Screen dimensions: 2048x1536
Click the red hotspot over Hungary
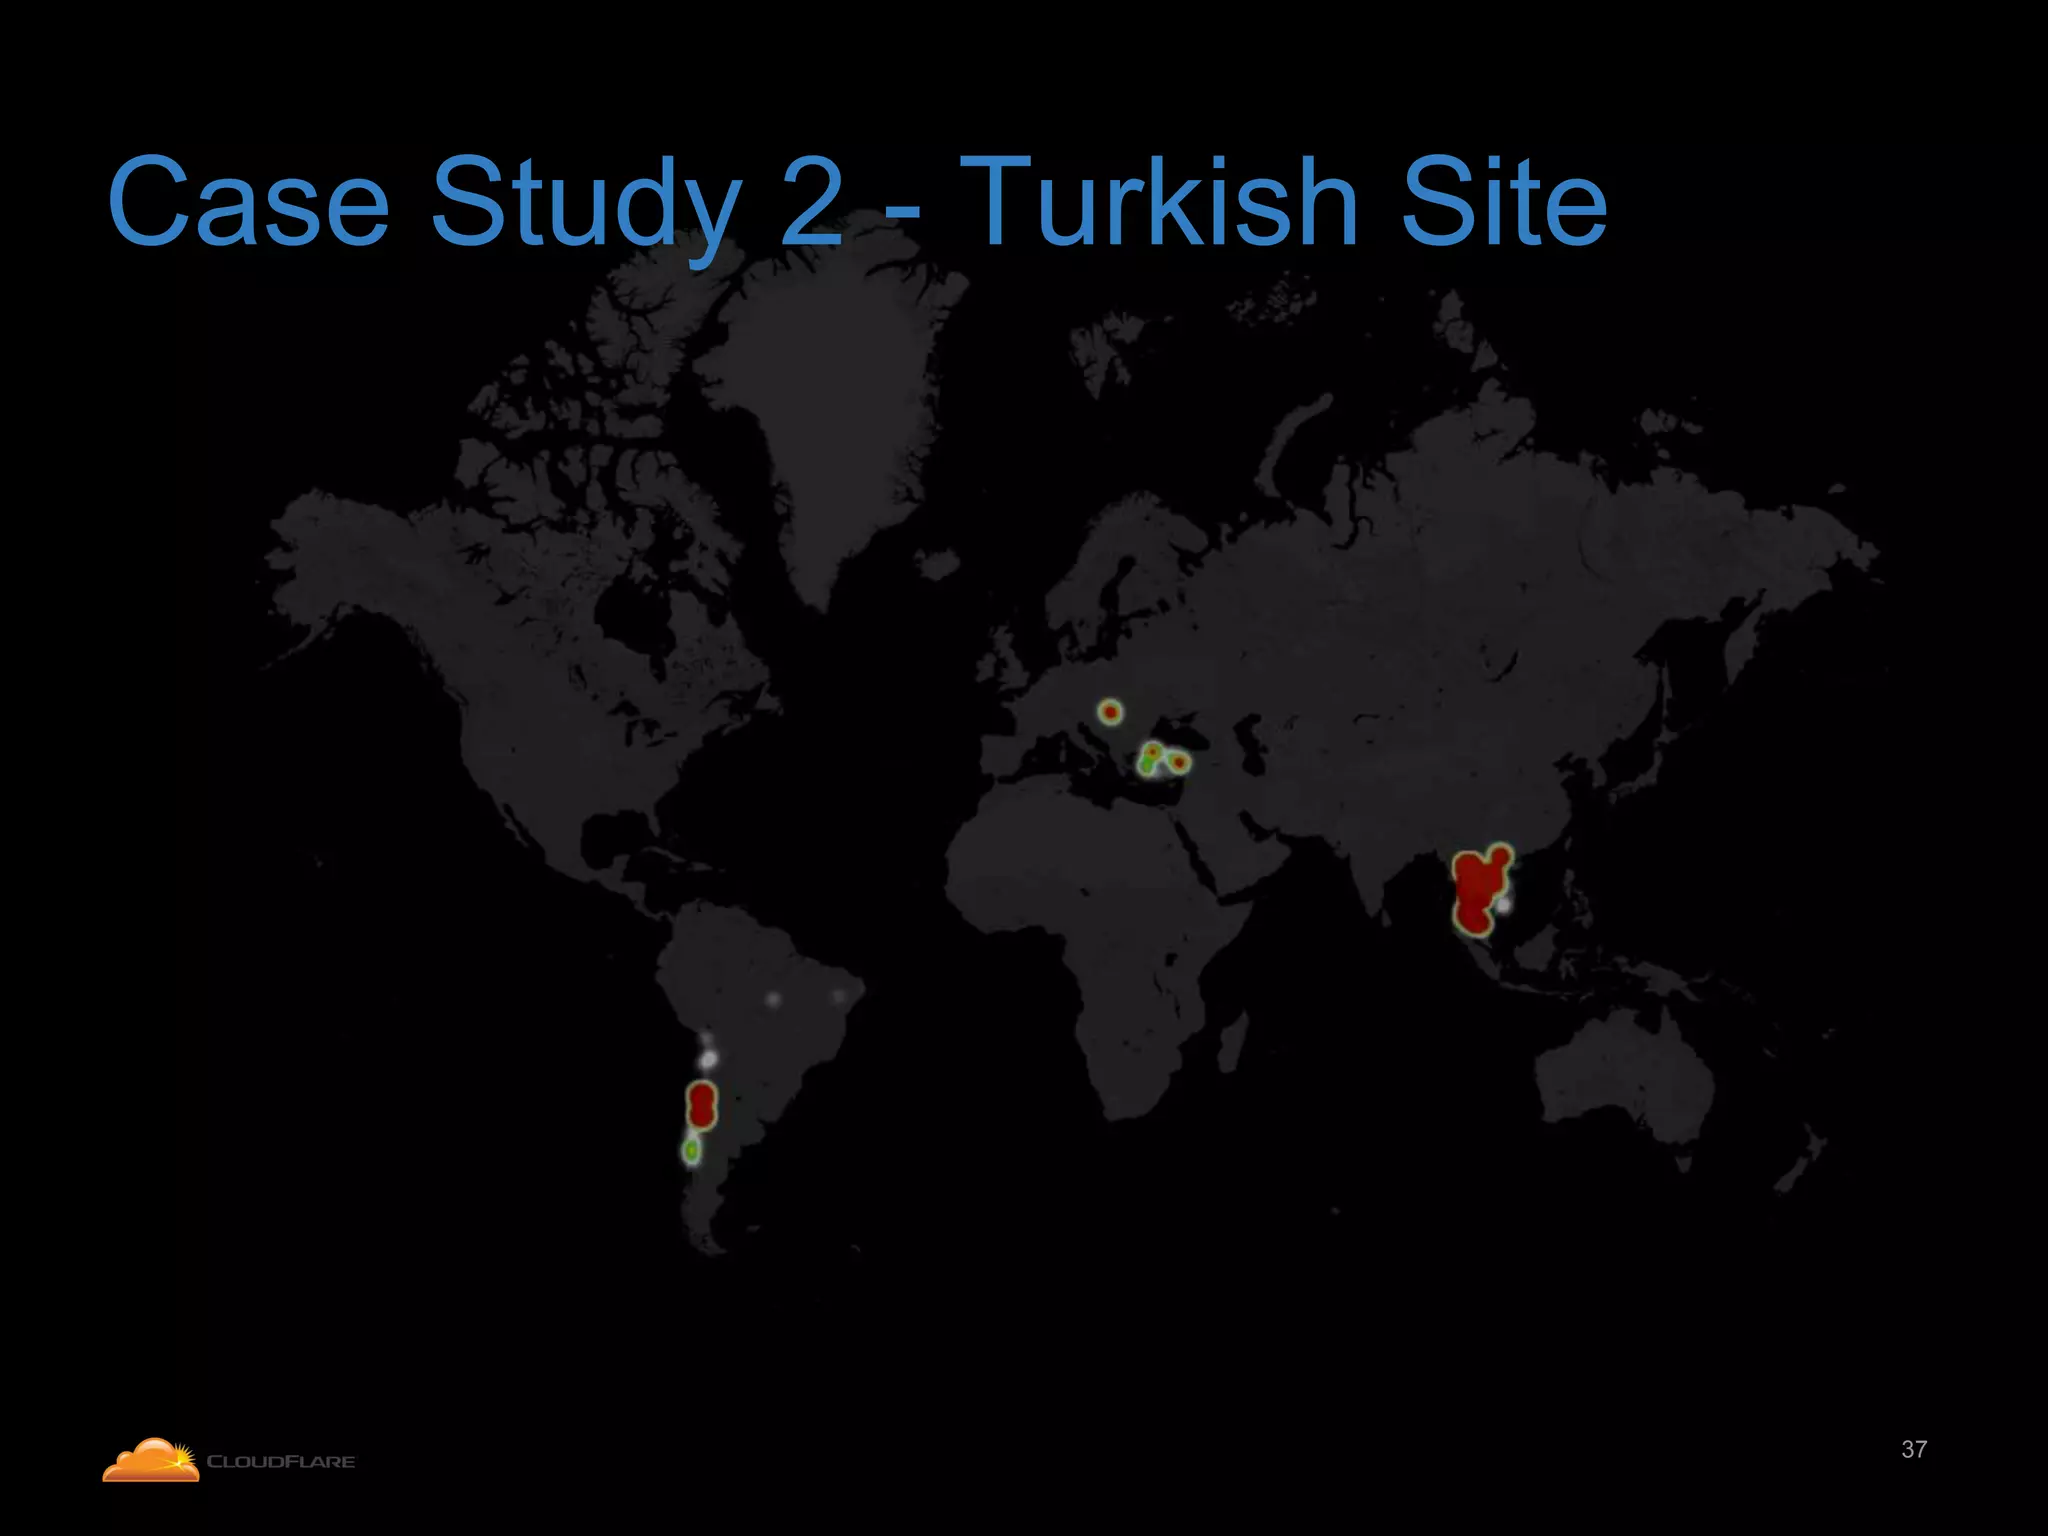pos(1110,712)
